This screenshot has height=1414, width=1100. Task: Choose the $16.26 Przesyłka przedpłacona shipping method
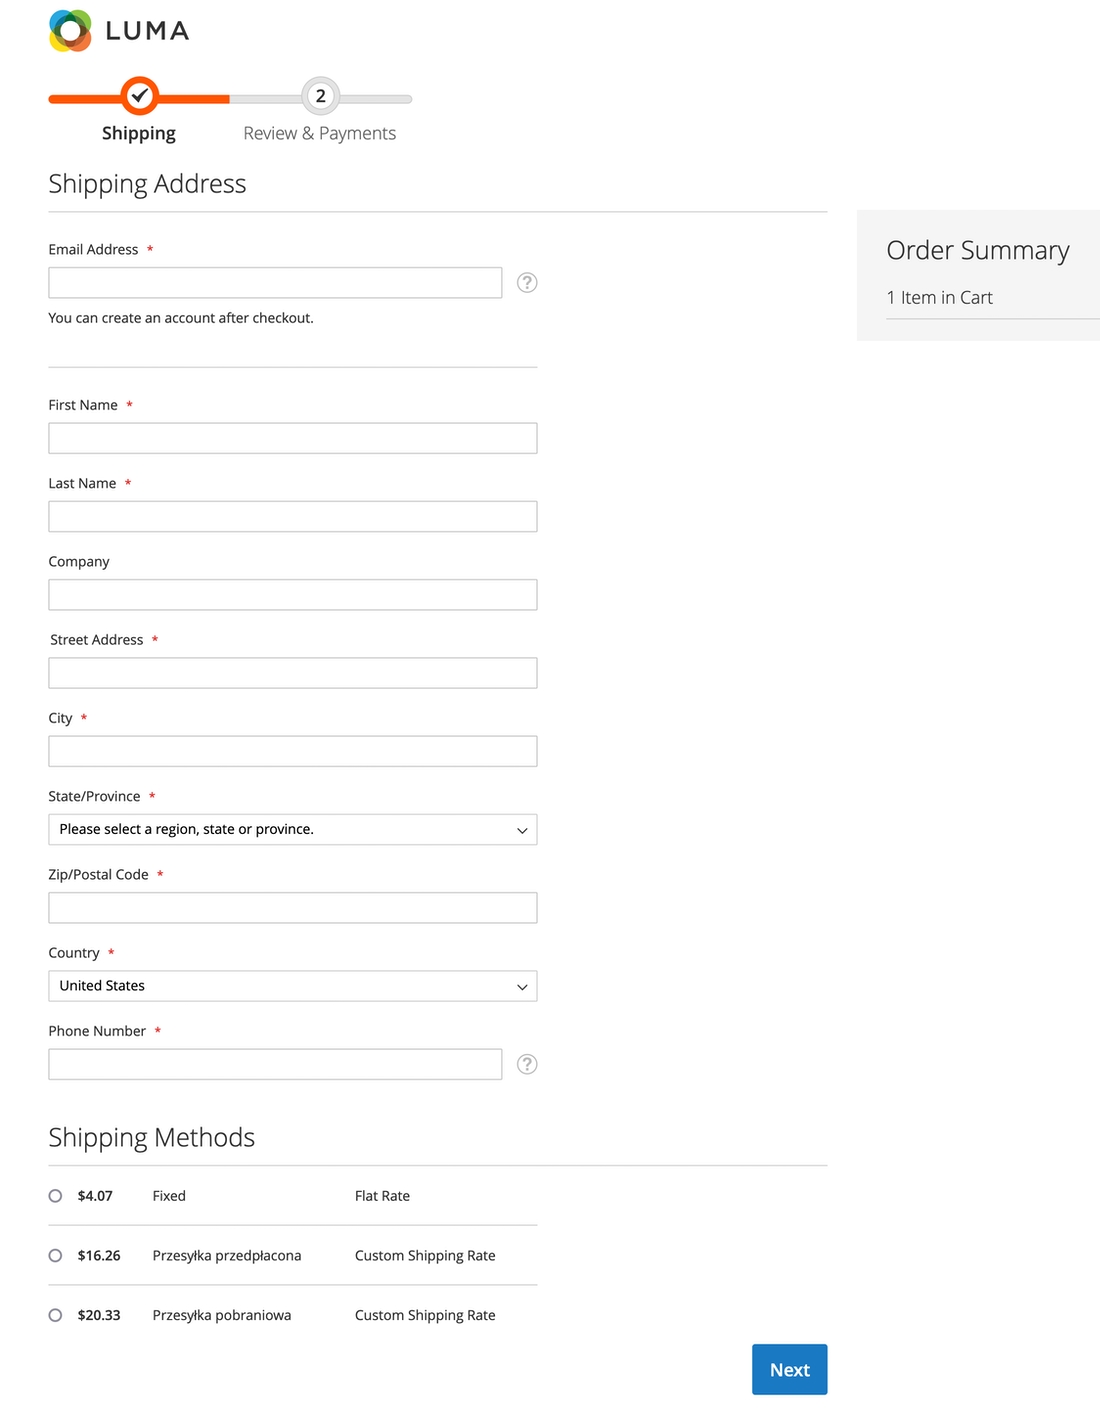click(56, 1256)
